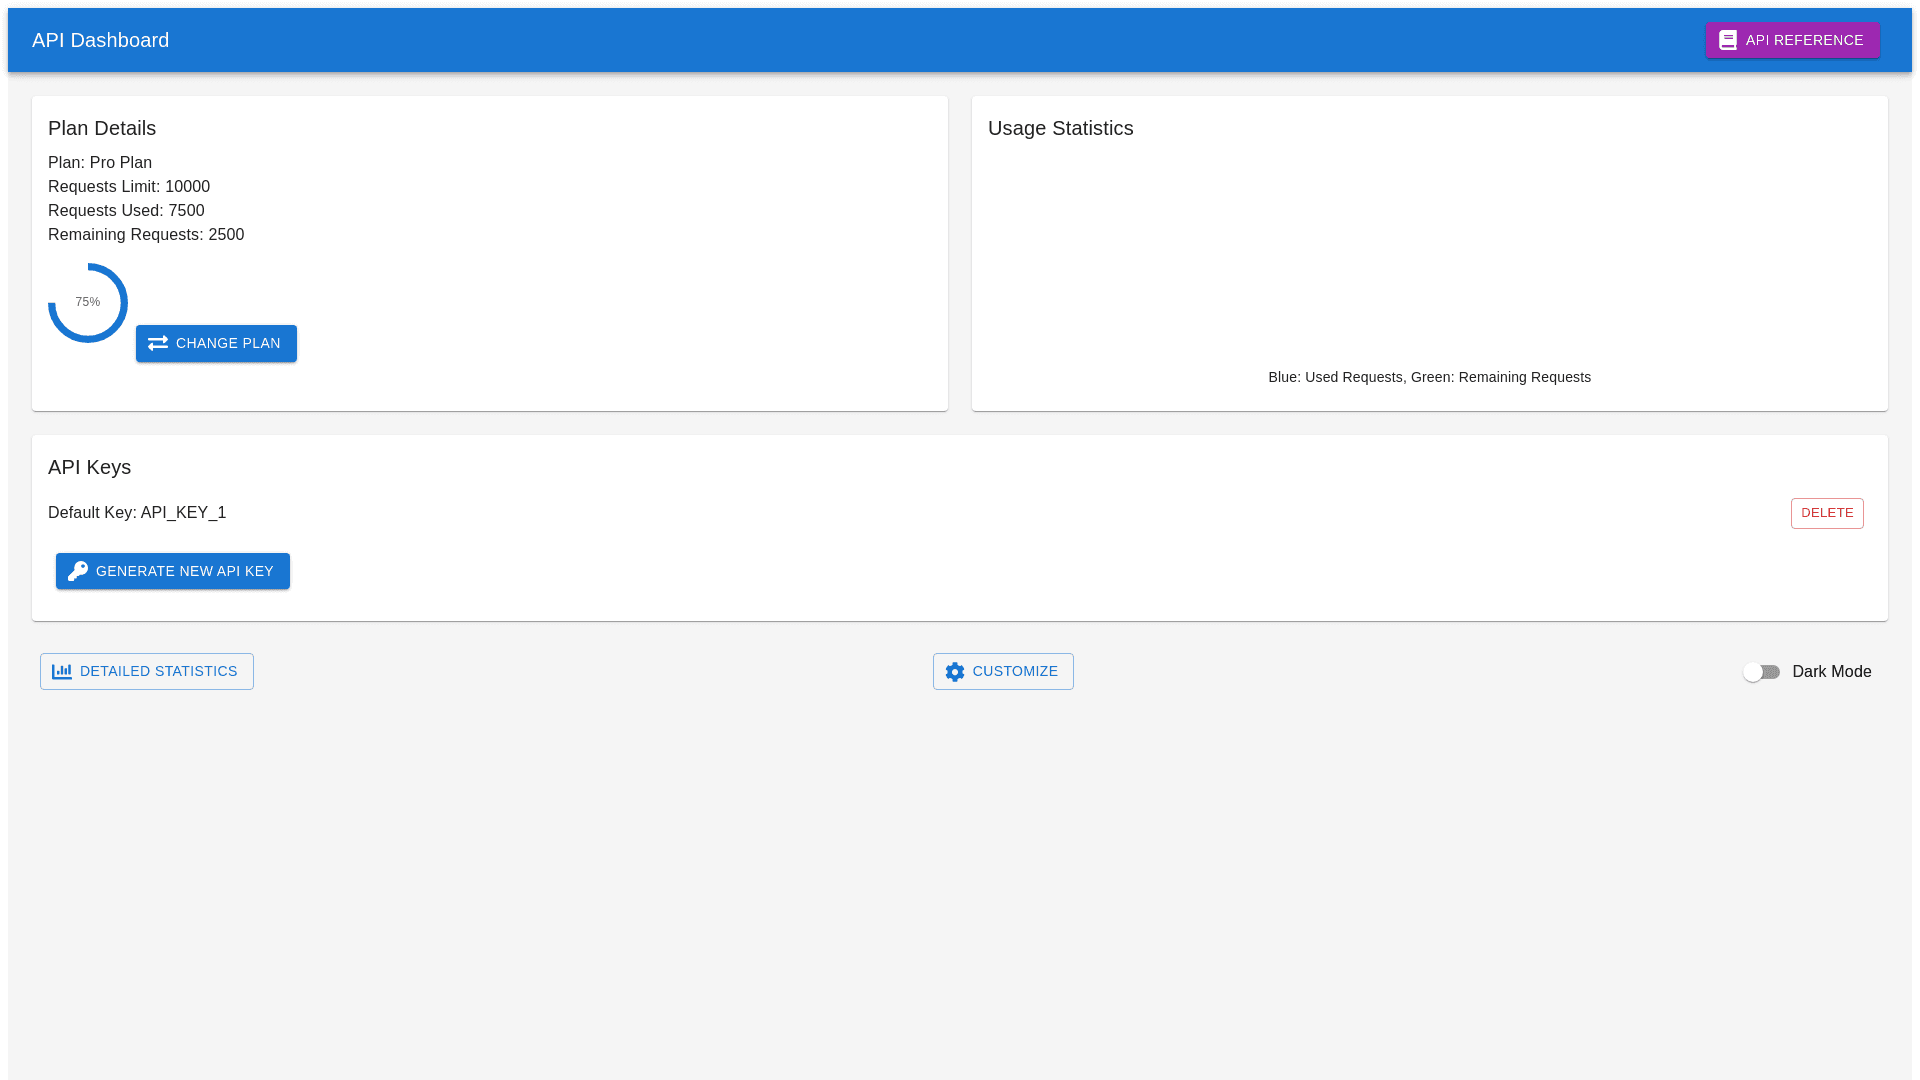Viewport: 1920px width, 1080px height.
Task: Click the API Dashboard title
Action: point(100,40)
